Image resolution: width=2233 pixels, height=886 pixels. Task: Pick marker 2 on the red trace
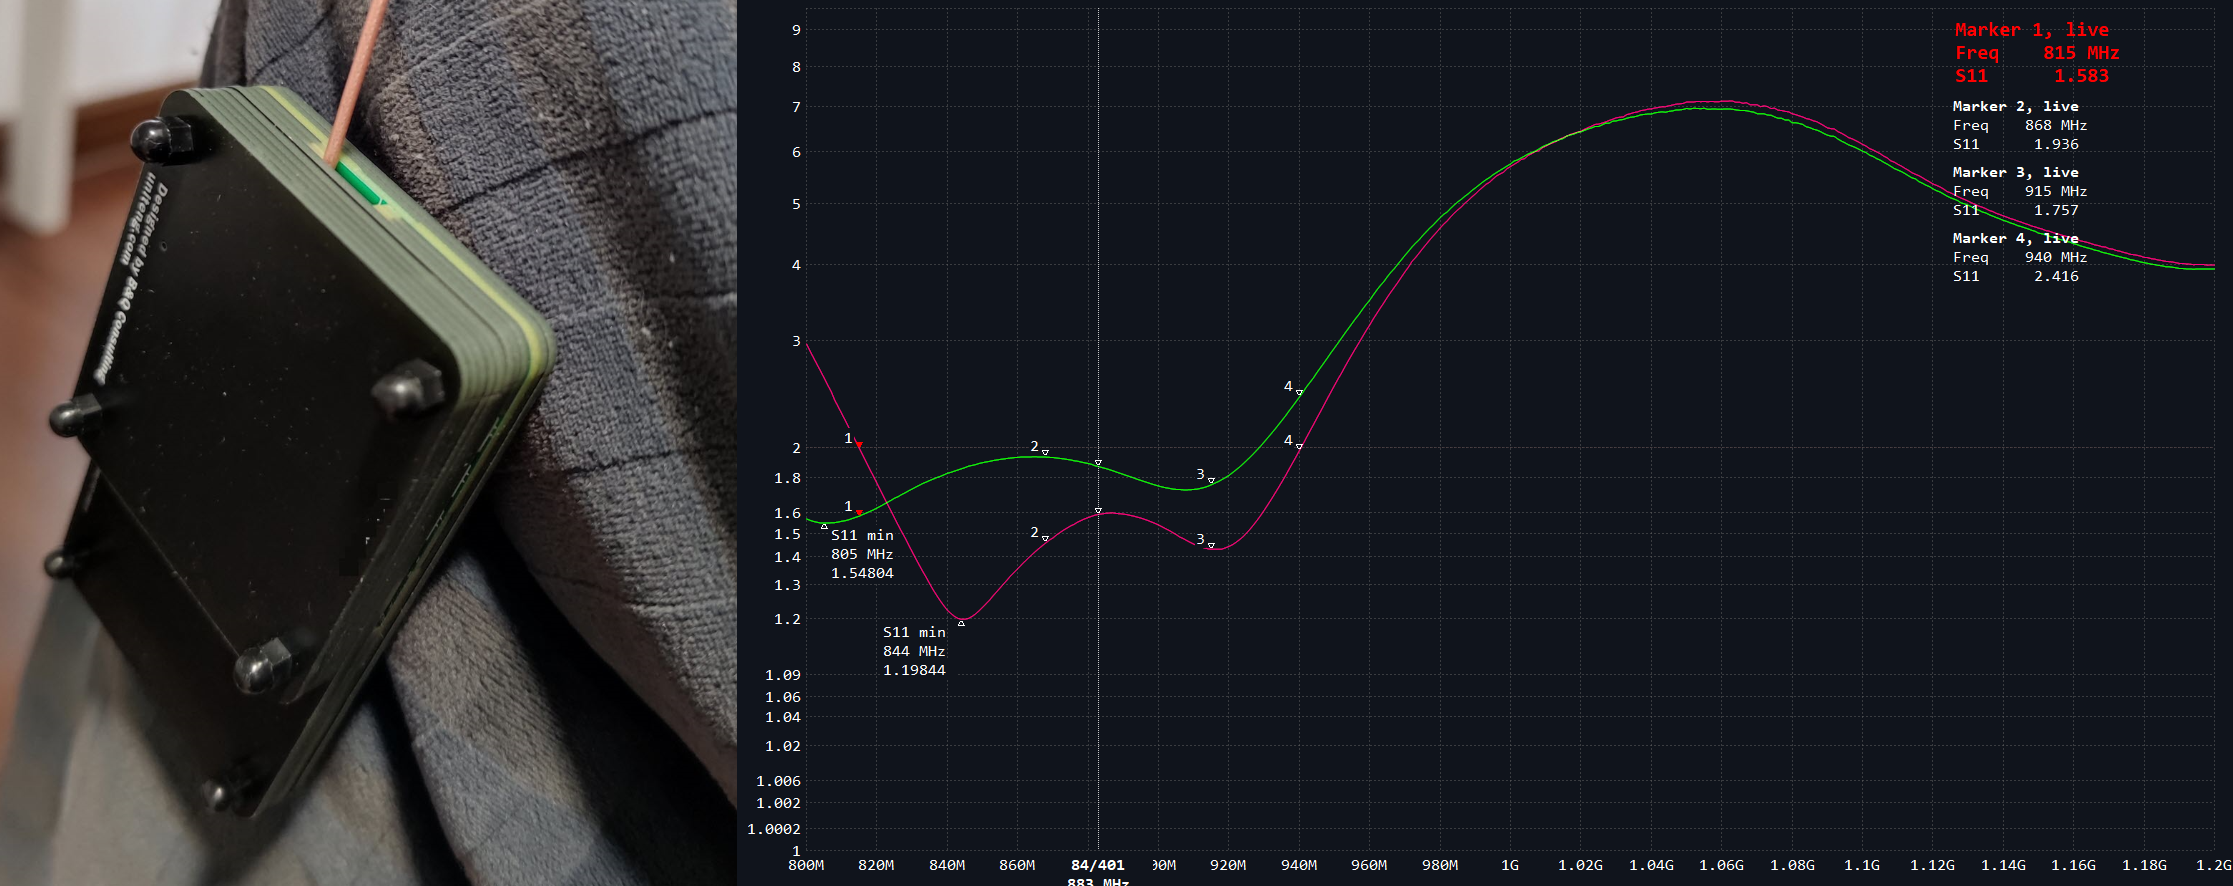(x=1045, y=539)
